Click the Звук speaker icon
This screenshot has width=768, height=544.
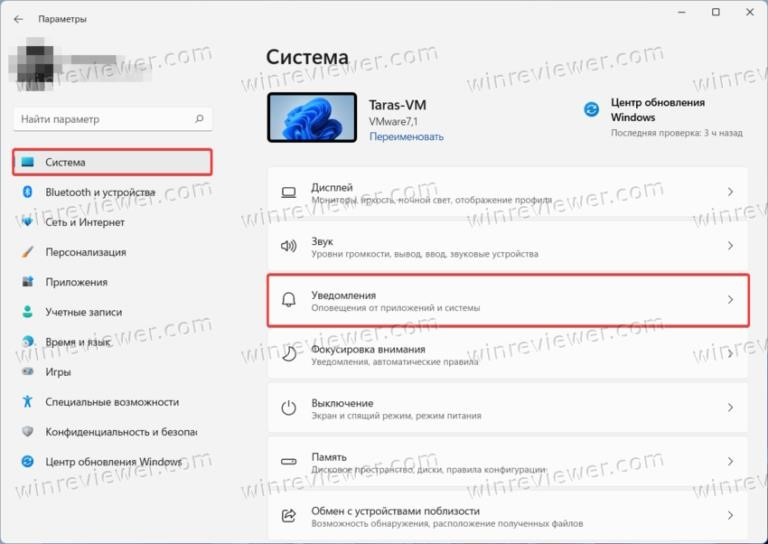tap(288, 246)
